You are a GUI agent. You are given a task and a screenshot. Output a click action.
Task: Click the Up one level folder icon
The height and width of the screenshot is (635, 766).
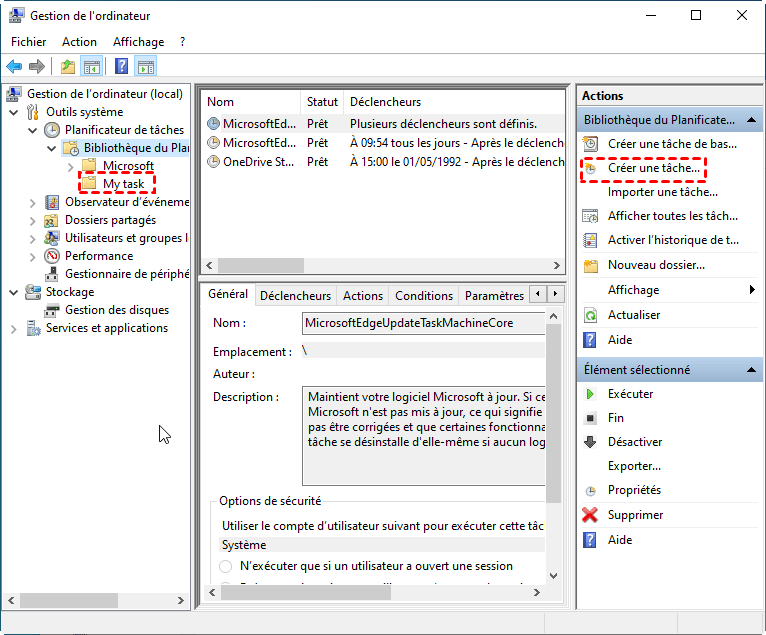[68, 66]
